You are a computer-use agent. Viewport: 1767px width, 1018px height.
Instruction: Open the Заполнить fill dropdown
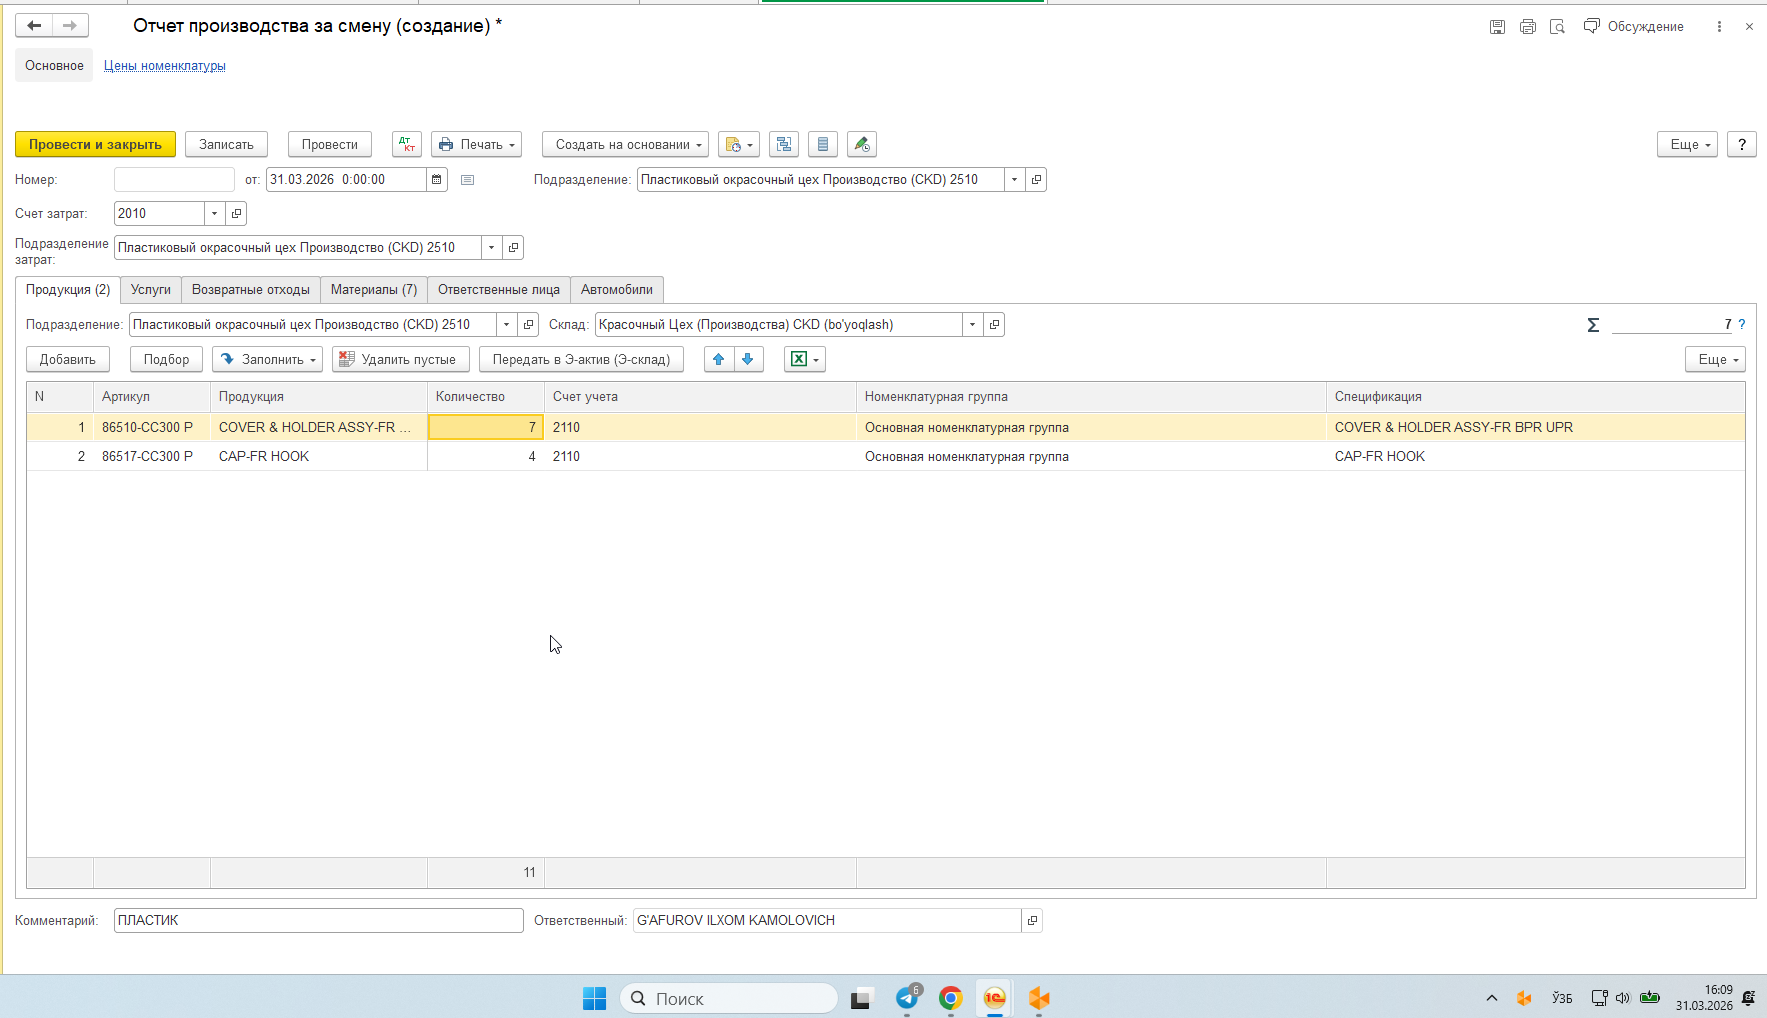click(268, 360)
